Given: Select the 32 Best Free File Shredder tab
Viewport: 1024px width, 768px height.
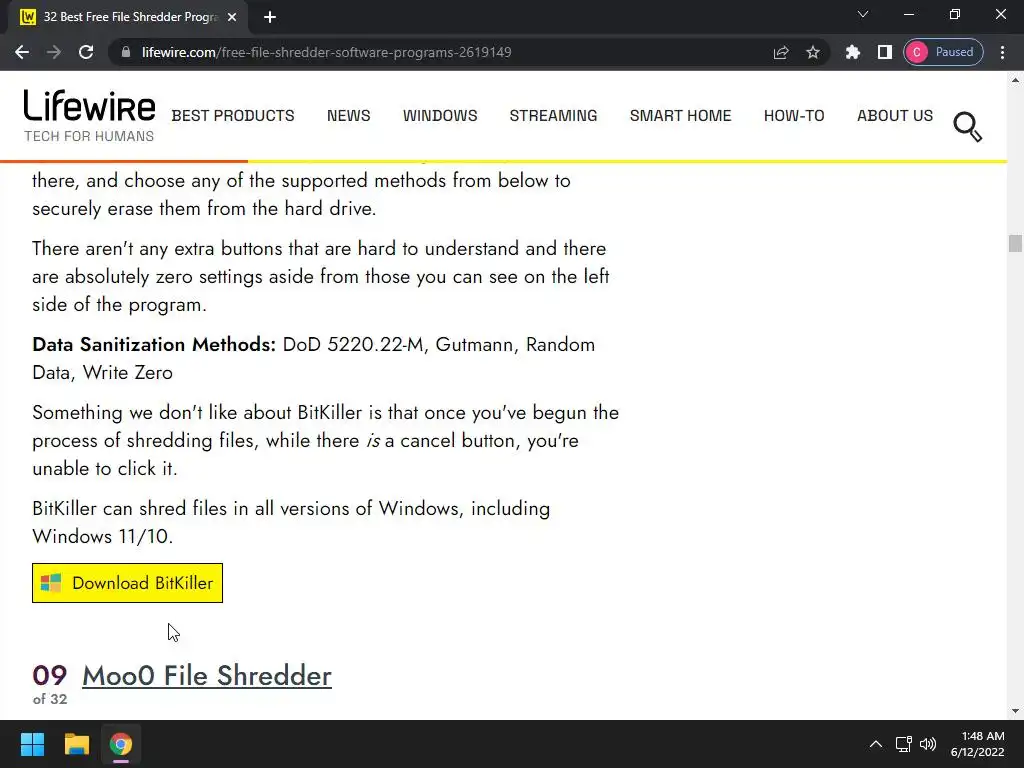Looking at the screenshot, I should pyautogui.click(x=127, y=18).
